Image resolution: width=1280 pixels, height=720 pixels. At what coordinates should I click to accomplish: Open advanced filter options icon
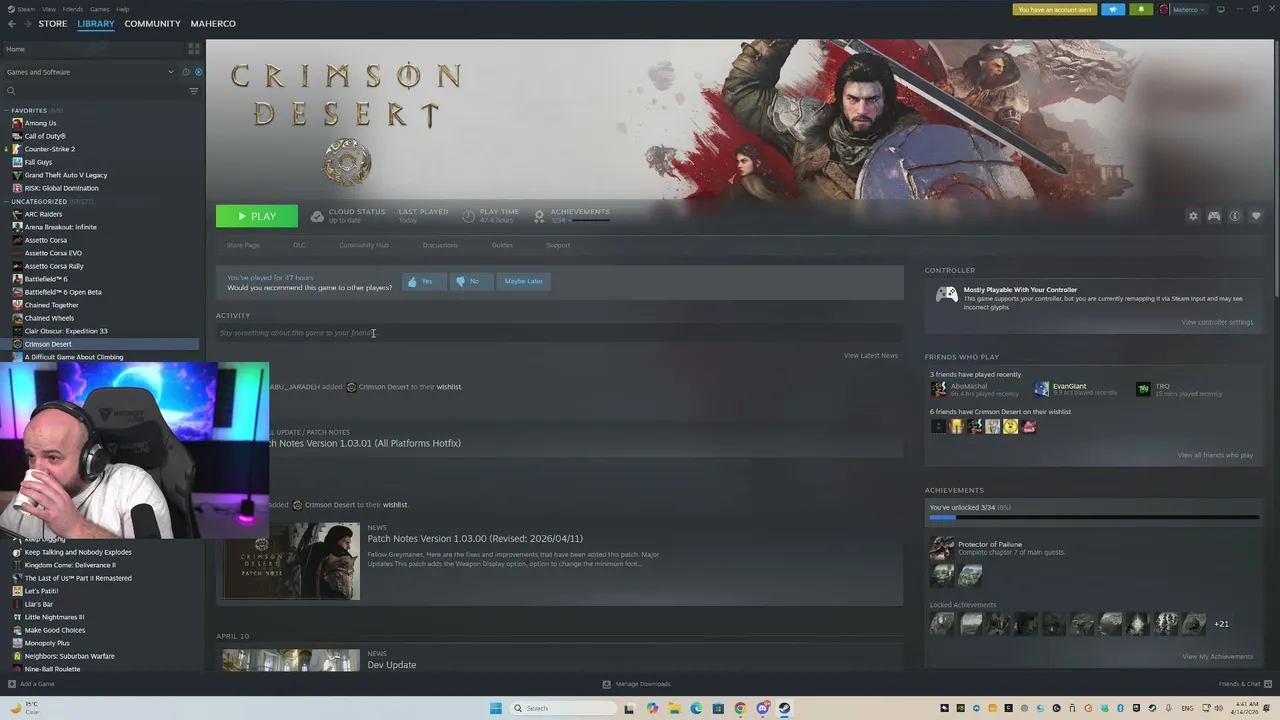pos(194,91)
